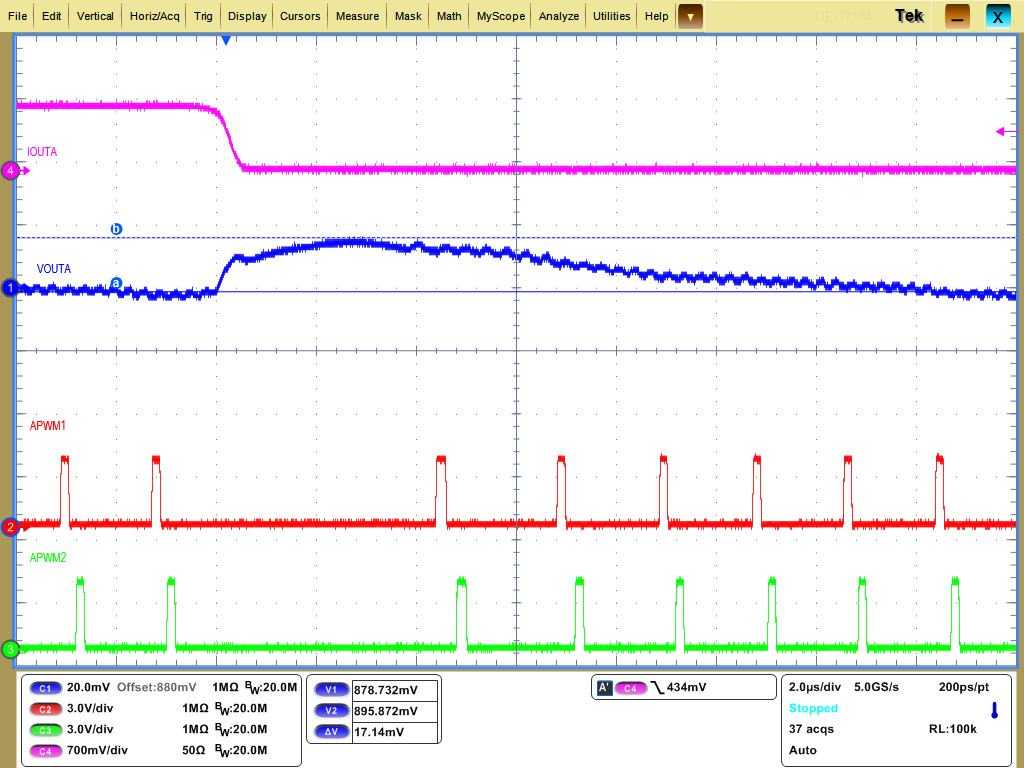This screenshot has height=768, width=1024.
Task: Open the File menu
Action: (x=17, y=15)
